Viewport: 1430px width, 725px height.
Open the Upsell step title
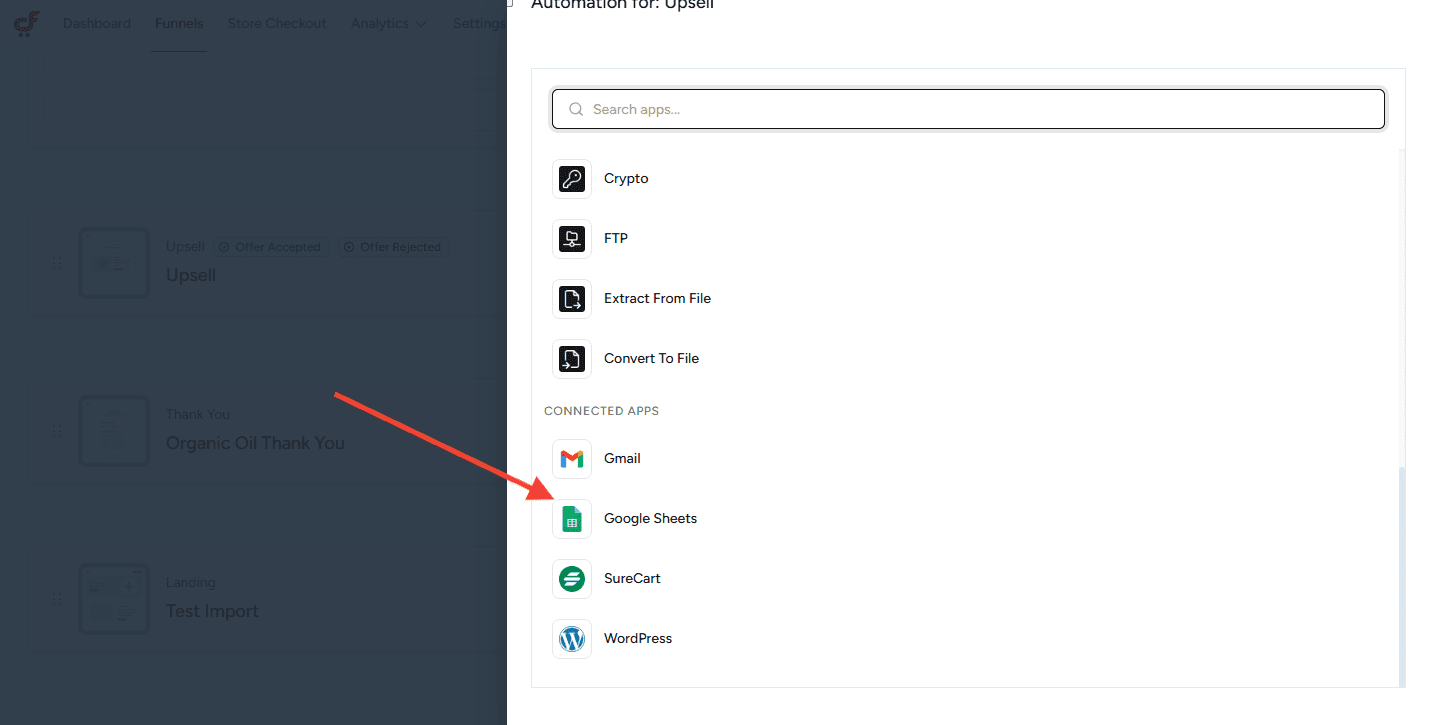point(191,275)
